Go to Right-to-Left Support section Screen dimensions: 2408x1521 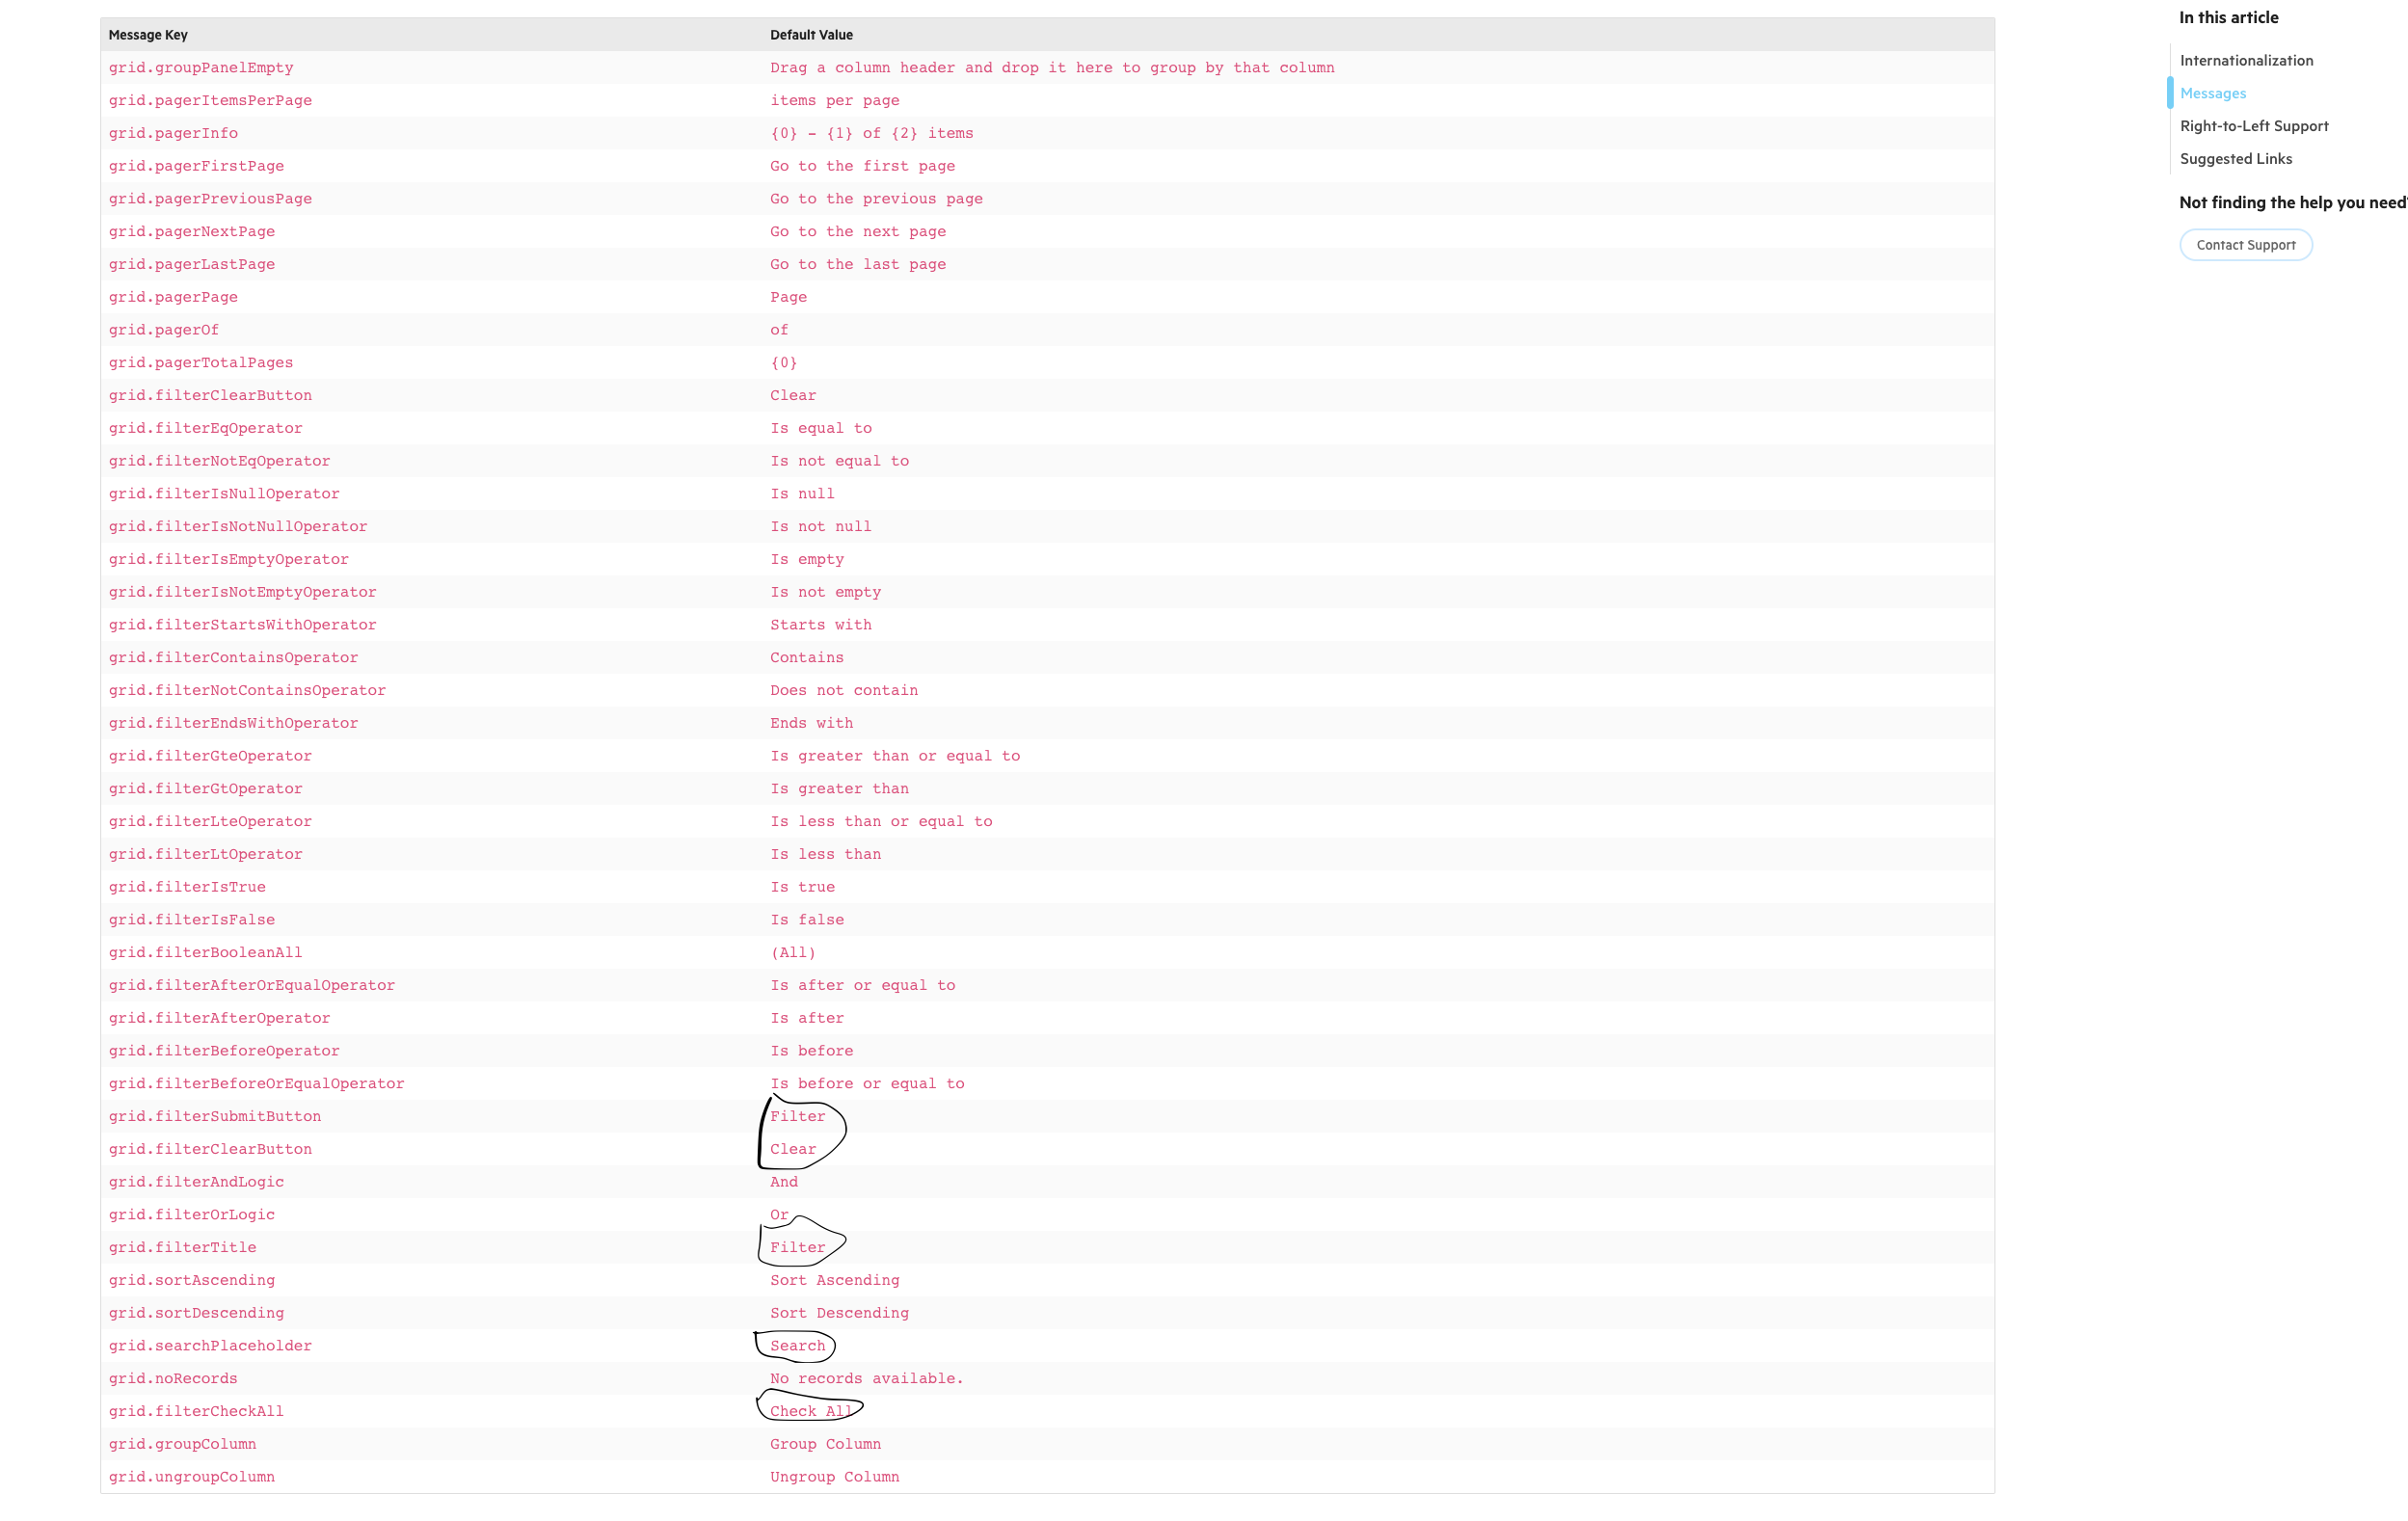click(x=2253, y=126)
